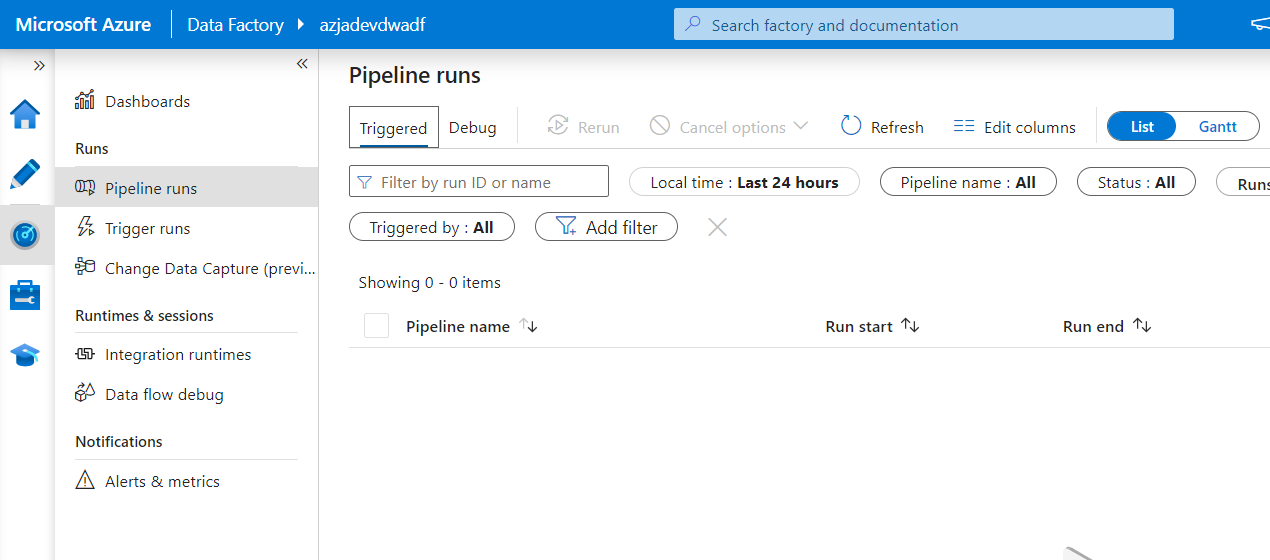Click the Integration runtimes icon

point(85,354)
